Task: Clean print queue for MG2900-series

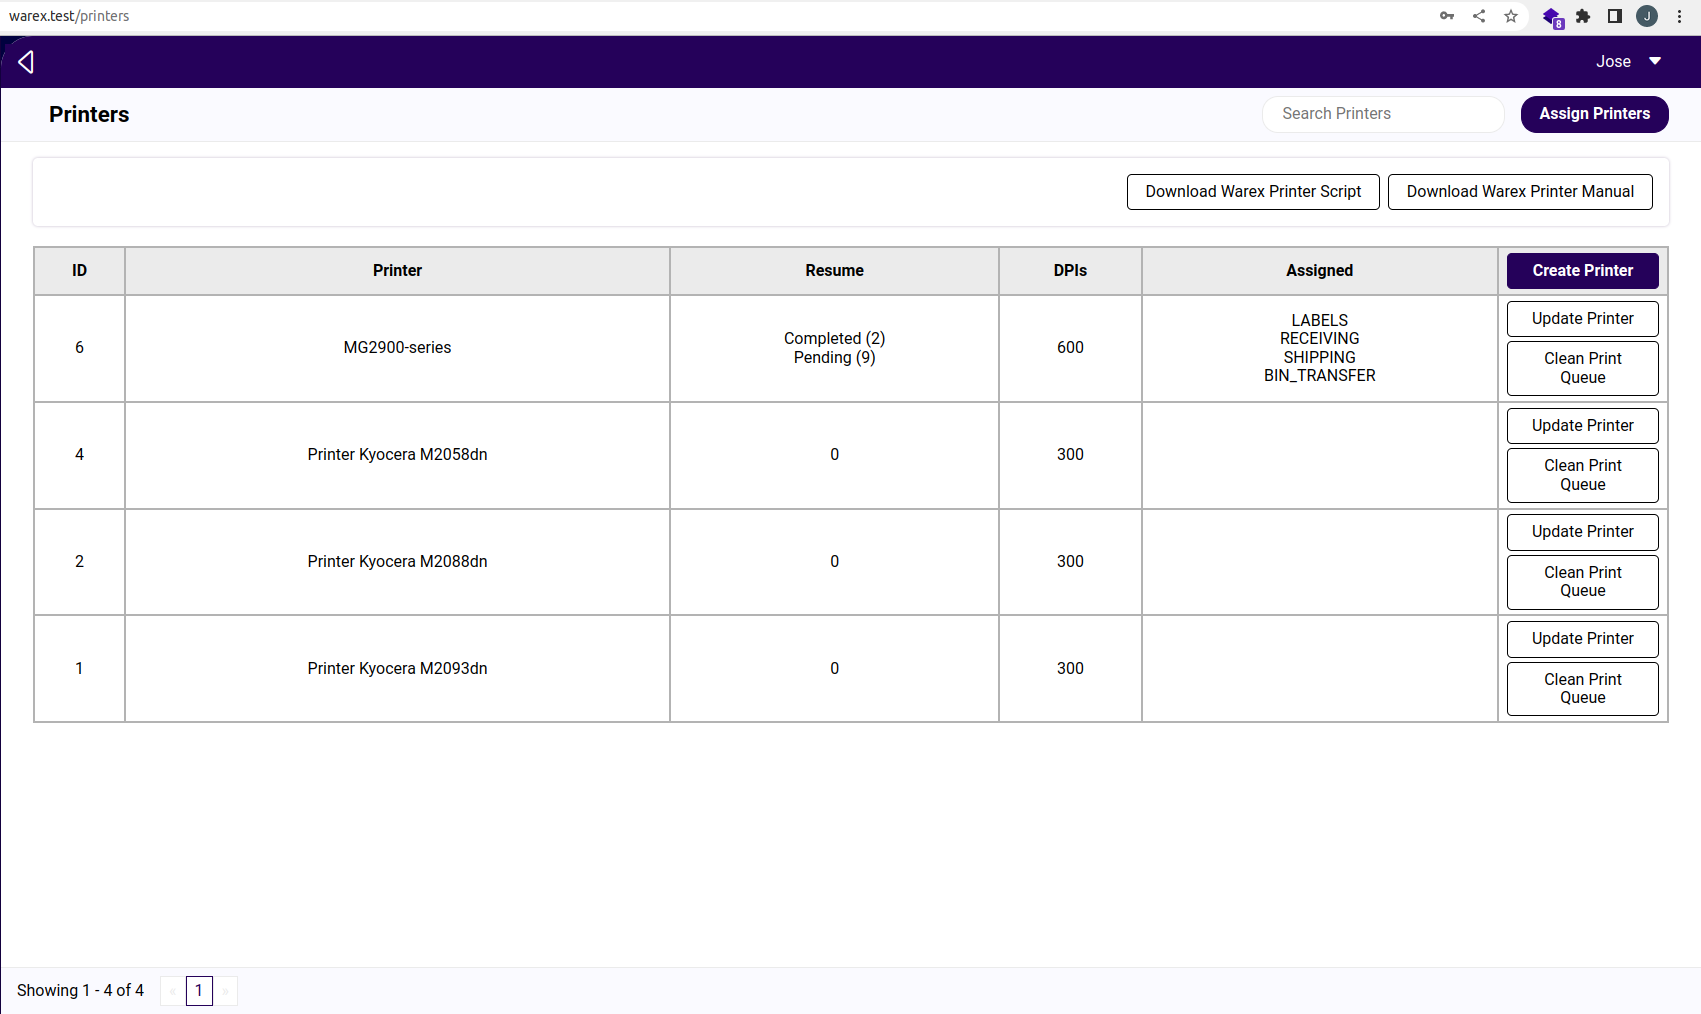Action: pyautogui.click(x=1582, y=368)
